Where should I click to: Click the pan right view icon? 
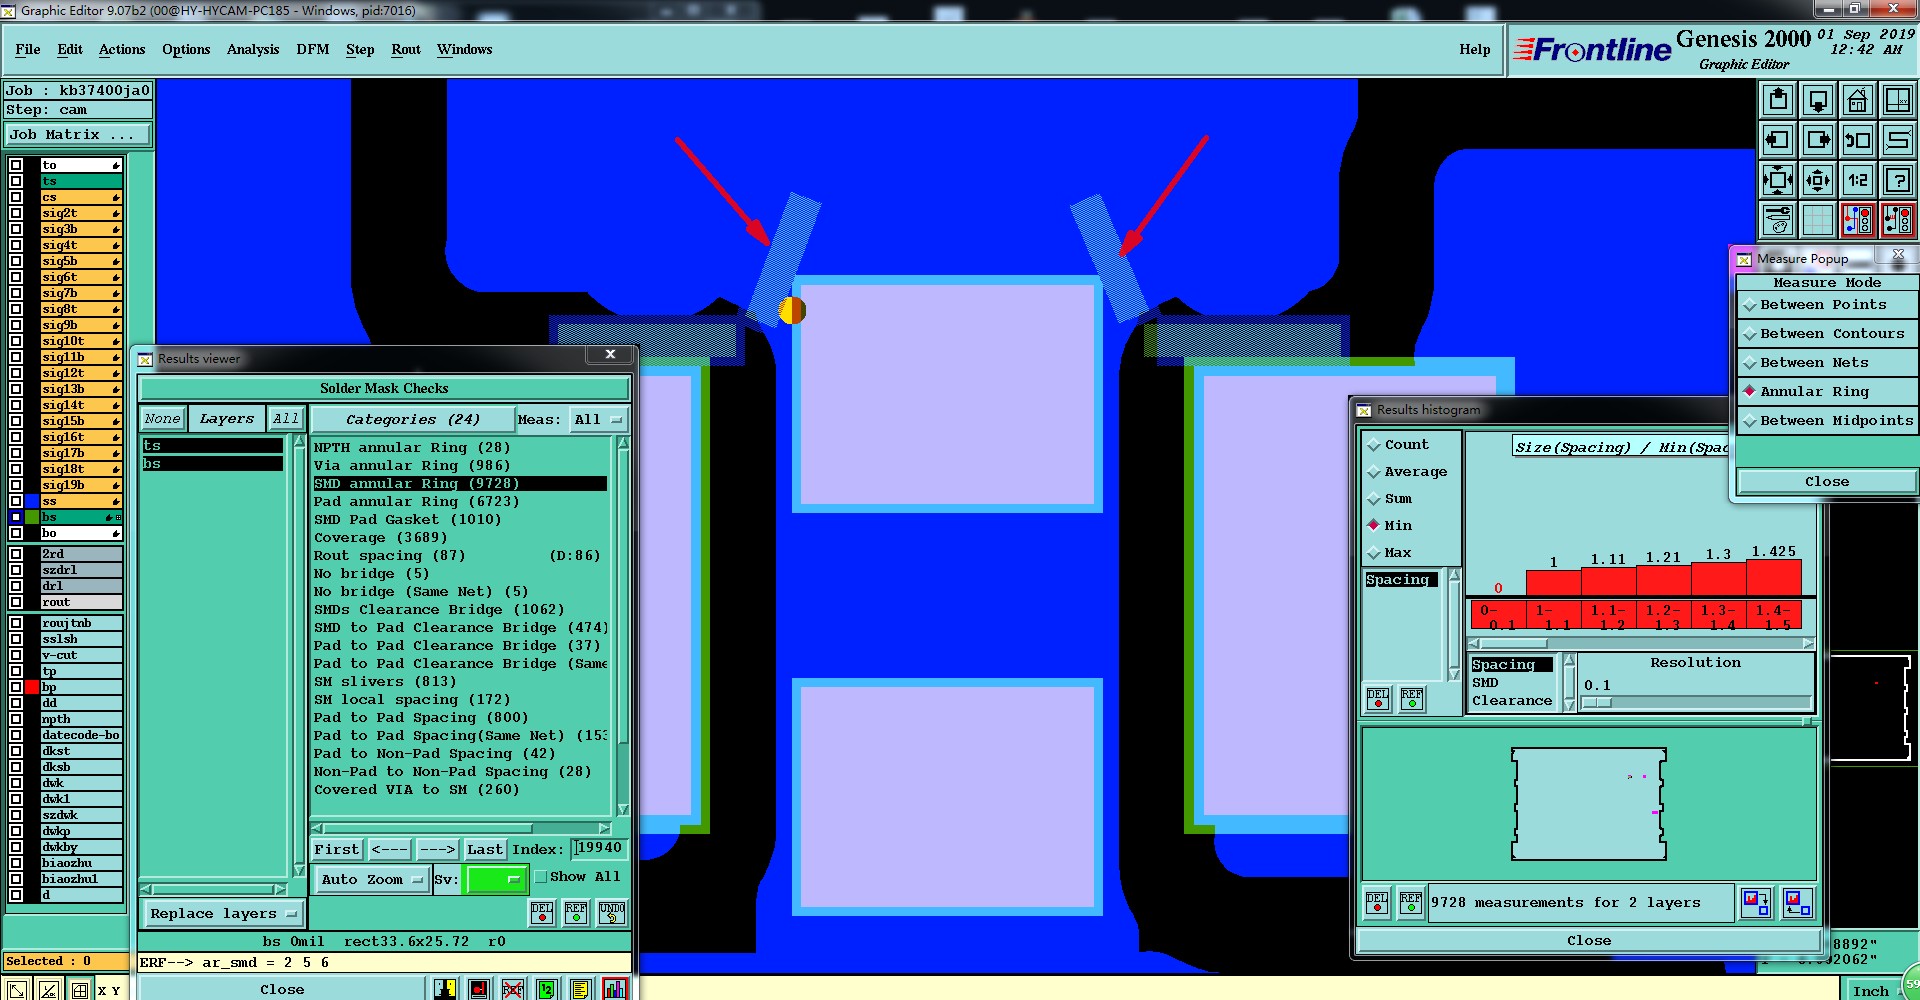coord(1818,140)
